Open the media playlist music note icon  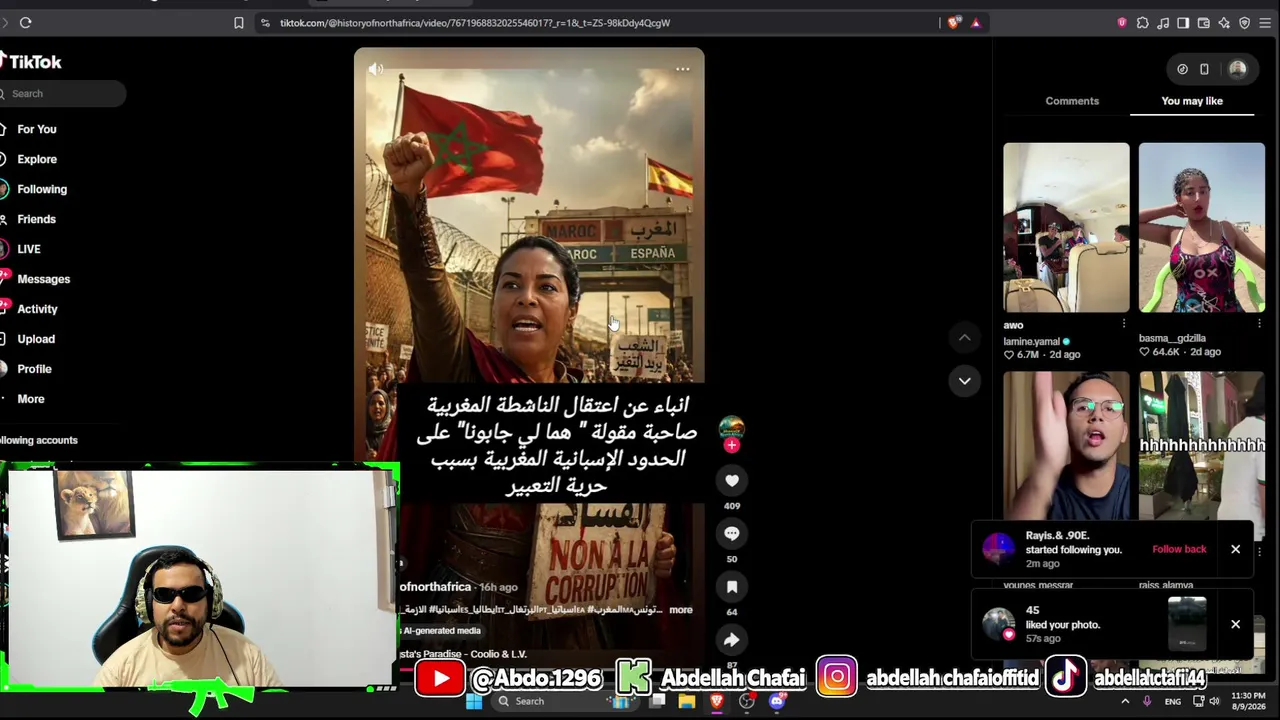[x=1163, y=23]
